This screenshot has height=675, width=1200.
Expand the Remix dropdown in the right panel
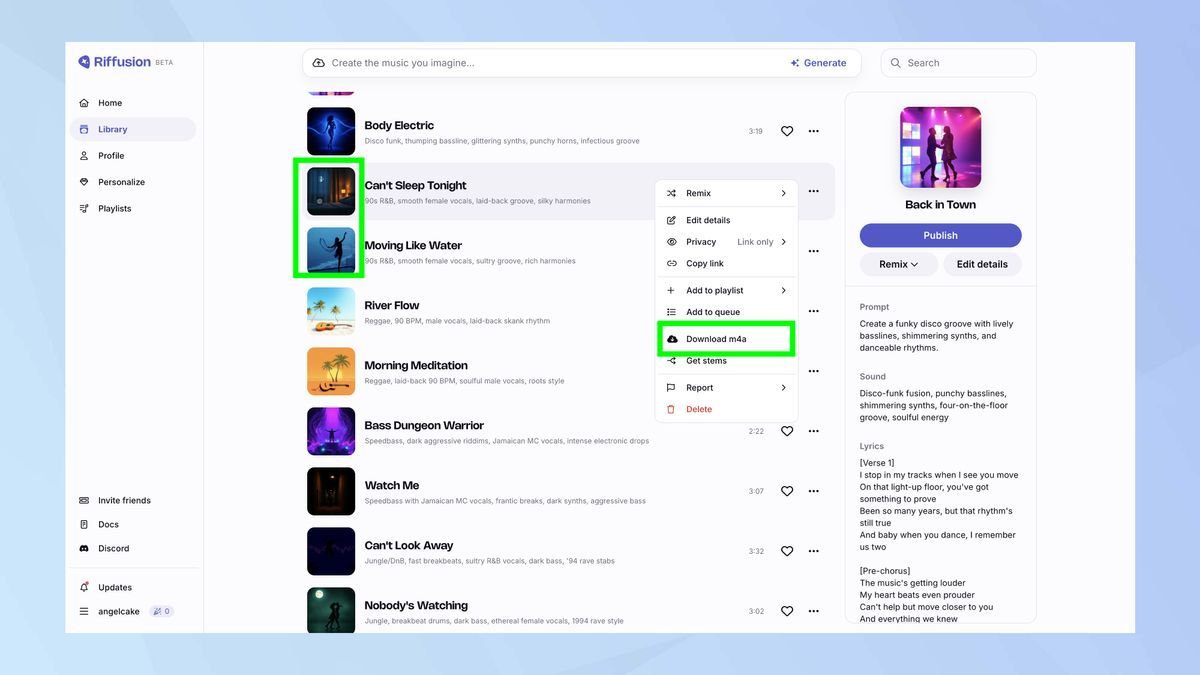[x=897, y=264]
